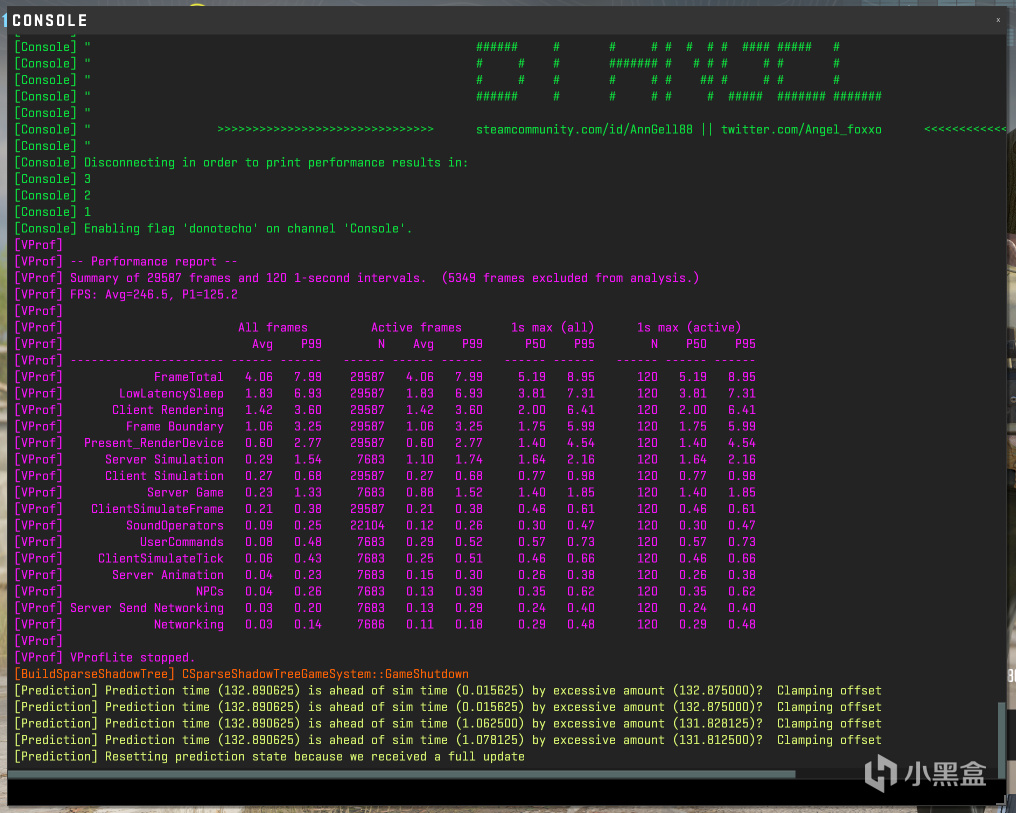Close the console window
1016x813 pixels.
coord(998,20)
